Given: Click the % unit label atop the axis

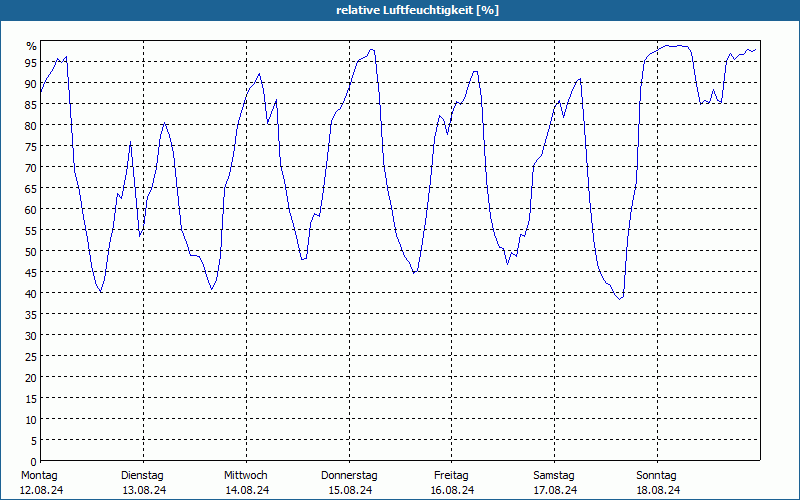Looking at the screenshot, I should (32, 46).
